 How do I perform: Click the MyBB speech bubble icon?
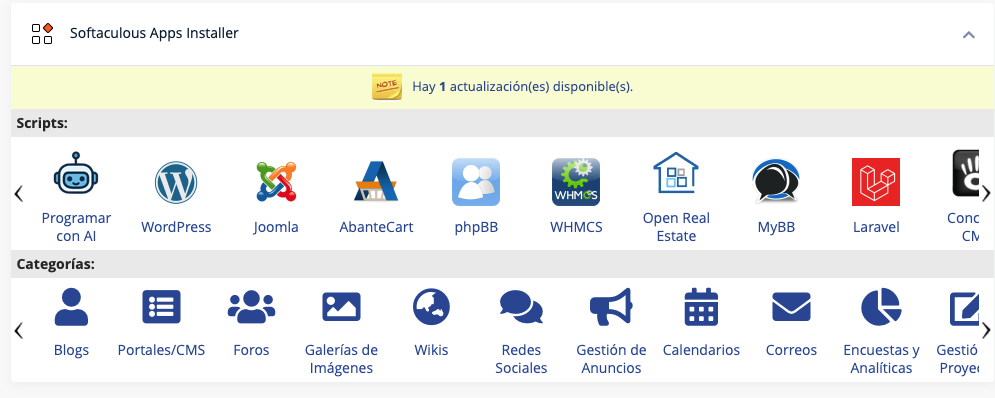tap(775, 181)
